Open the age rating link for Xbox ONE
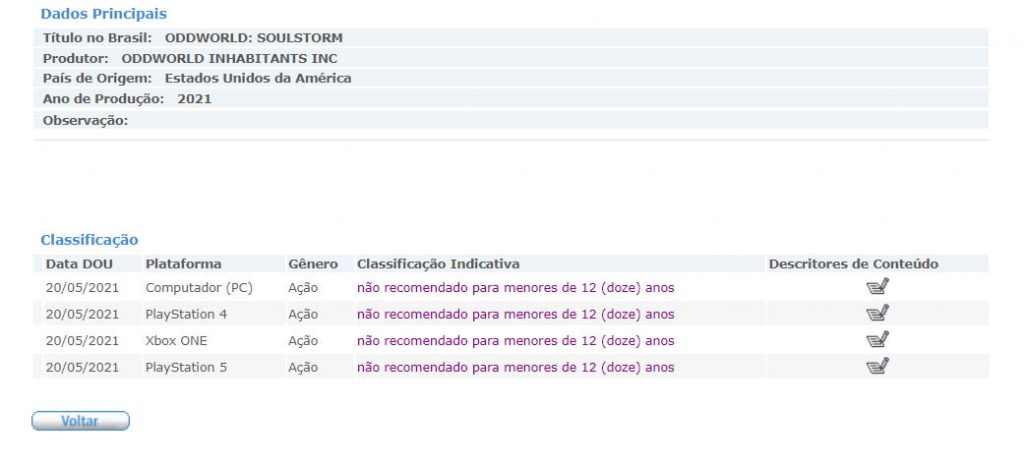1024x466 pixels. point(515,341)
